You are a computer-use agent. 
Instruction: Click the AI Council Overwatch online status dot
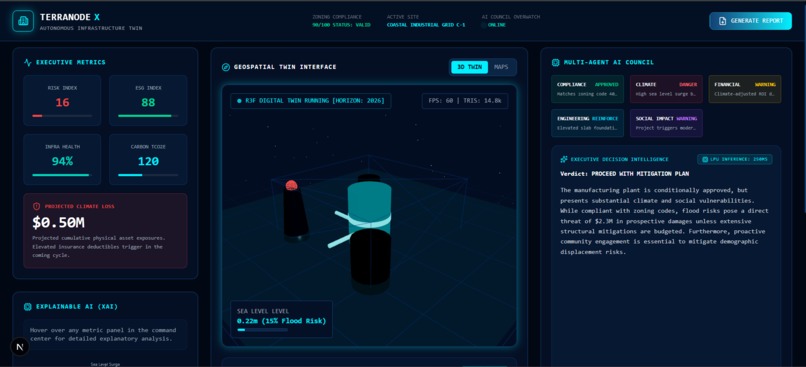click(x=484, y=25)
